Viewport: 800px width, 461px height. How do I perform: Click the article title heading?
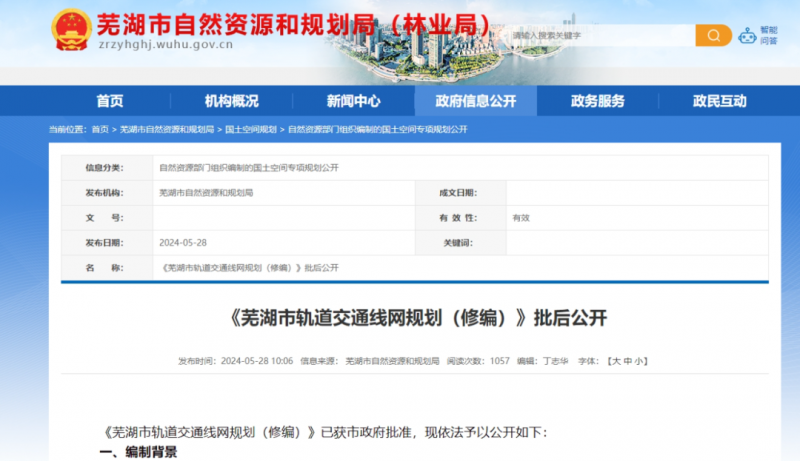point(411,318)
